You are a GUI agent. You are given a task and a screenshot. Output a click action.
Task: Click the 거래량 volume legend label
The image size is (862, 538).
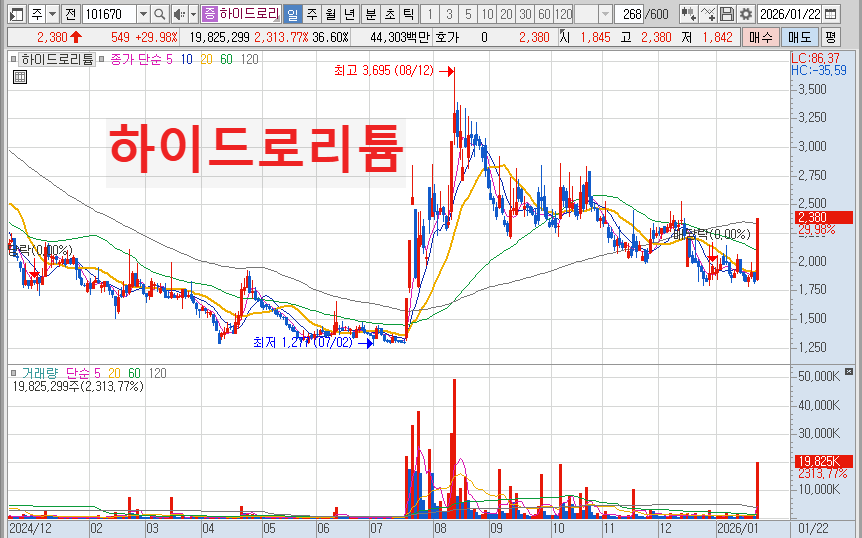coord(40,373)
